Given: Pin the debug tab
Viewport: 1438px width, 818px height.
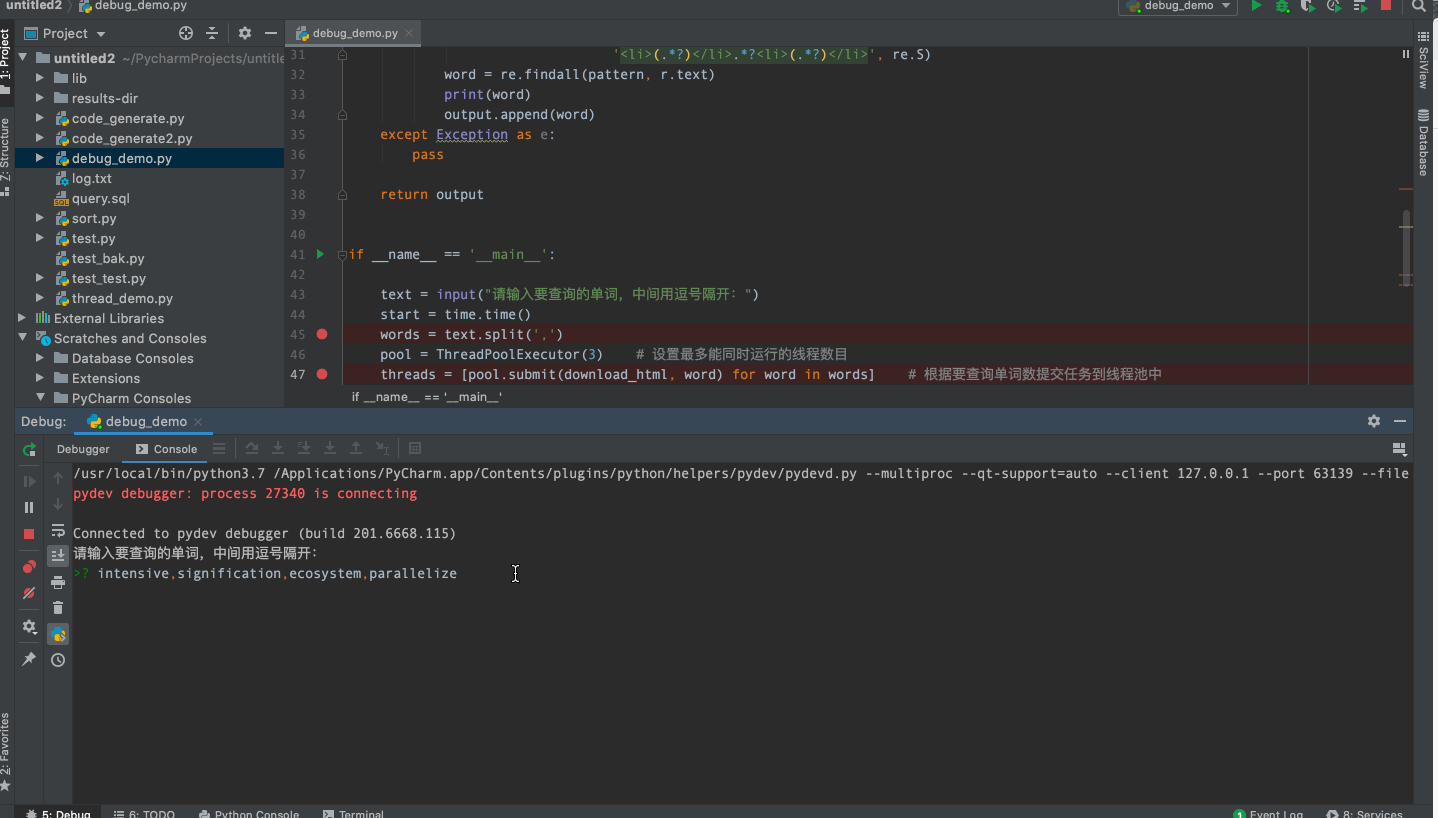Looking at the screenshot, I should coord(29,659).
